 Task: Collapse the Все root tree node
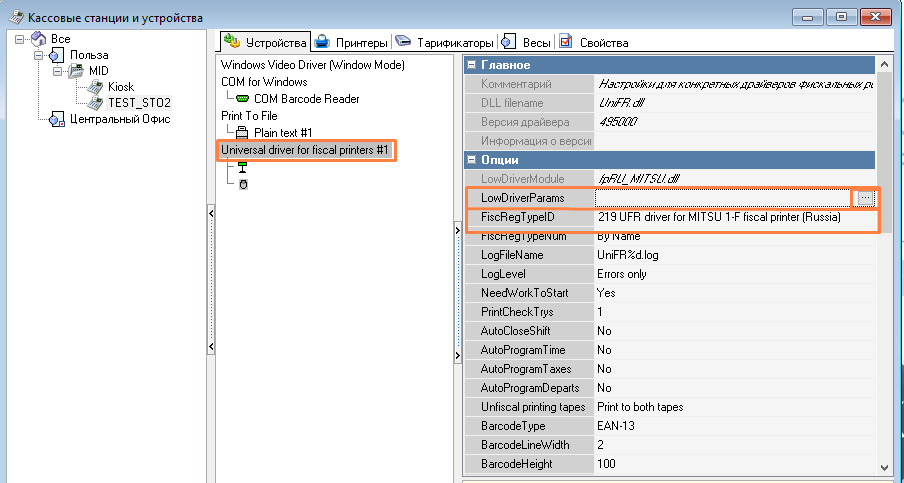tap(21, 39)
